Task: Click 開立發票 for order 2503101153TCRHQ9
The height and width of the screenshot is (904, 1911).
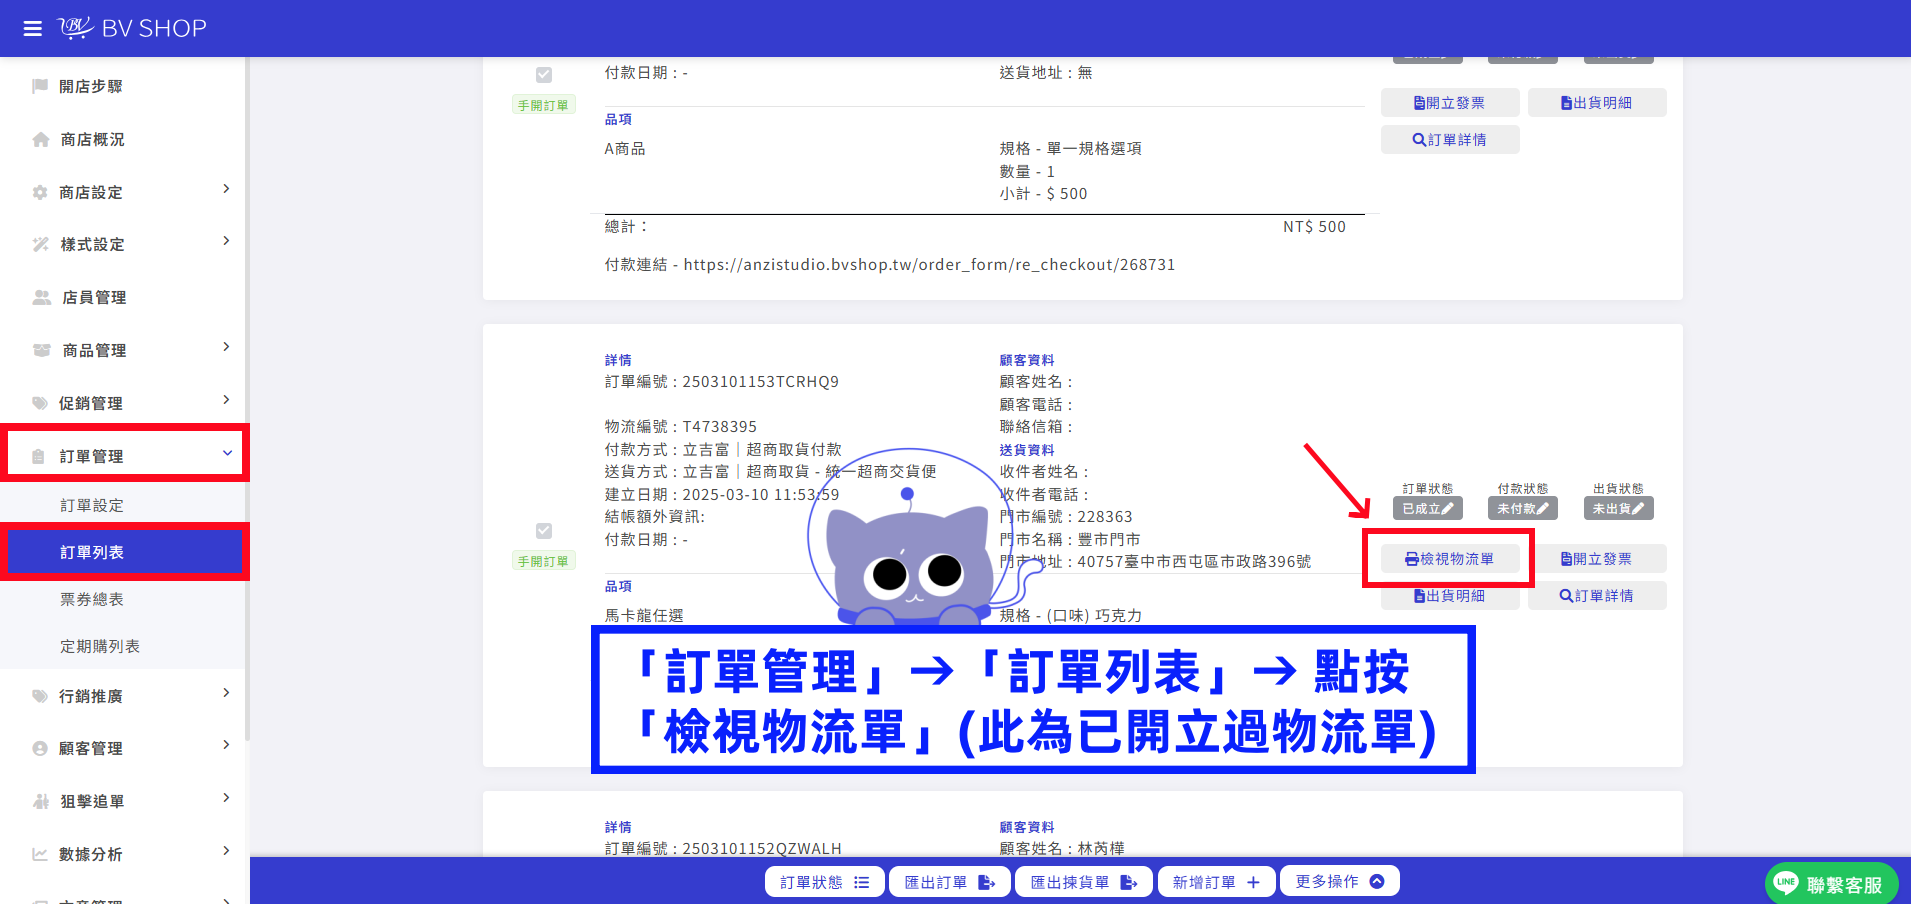Action: tap(1597, 559)
